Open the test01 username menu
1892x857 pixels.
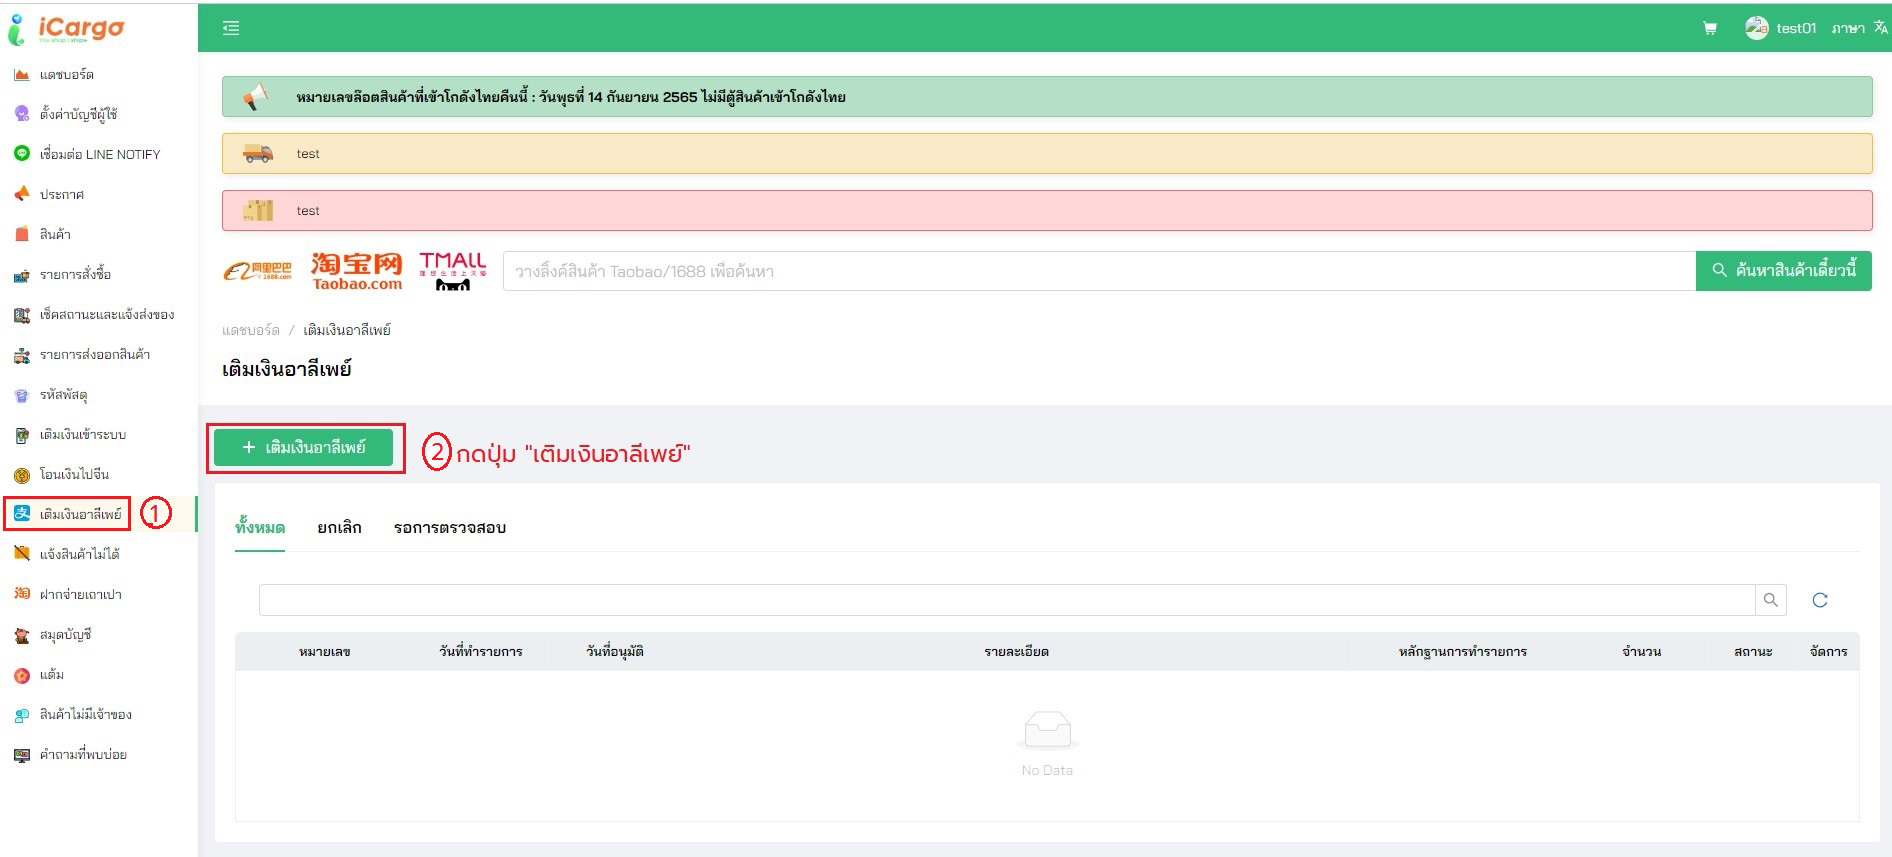pos(1796,28)
